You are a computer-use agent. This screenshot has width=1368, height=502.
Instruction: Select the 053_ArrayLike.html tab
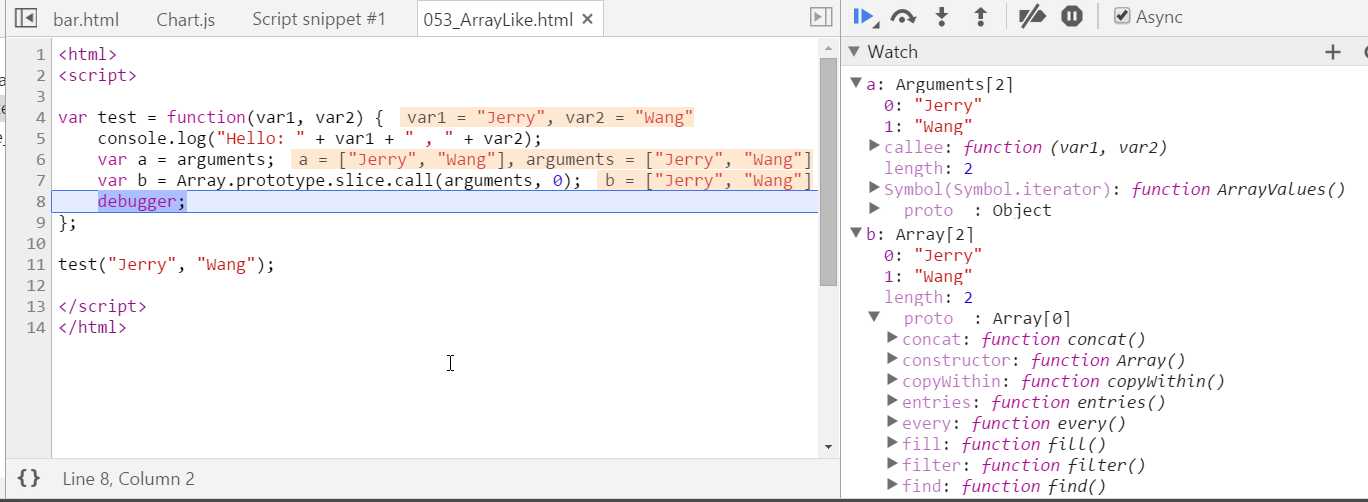pos(498,19)
